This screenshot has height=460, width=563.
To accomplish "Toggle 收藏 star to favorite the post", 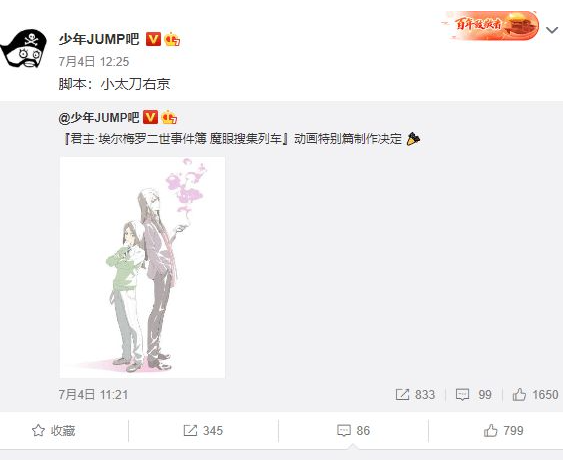I will click(x=53, y=431).
